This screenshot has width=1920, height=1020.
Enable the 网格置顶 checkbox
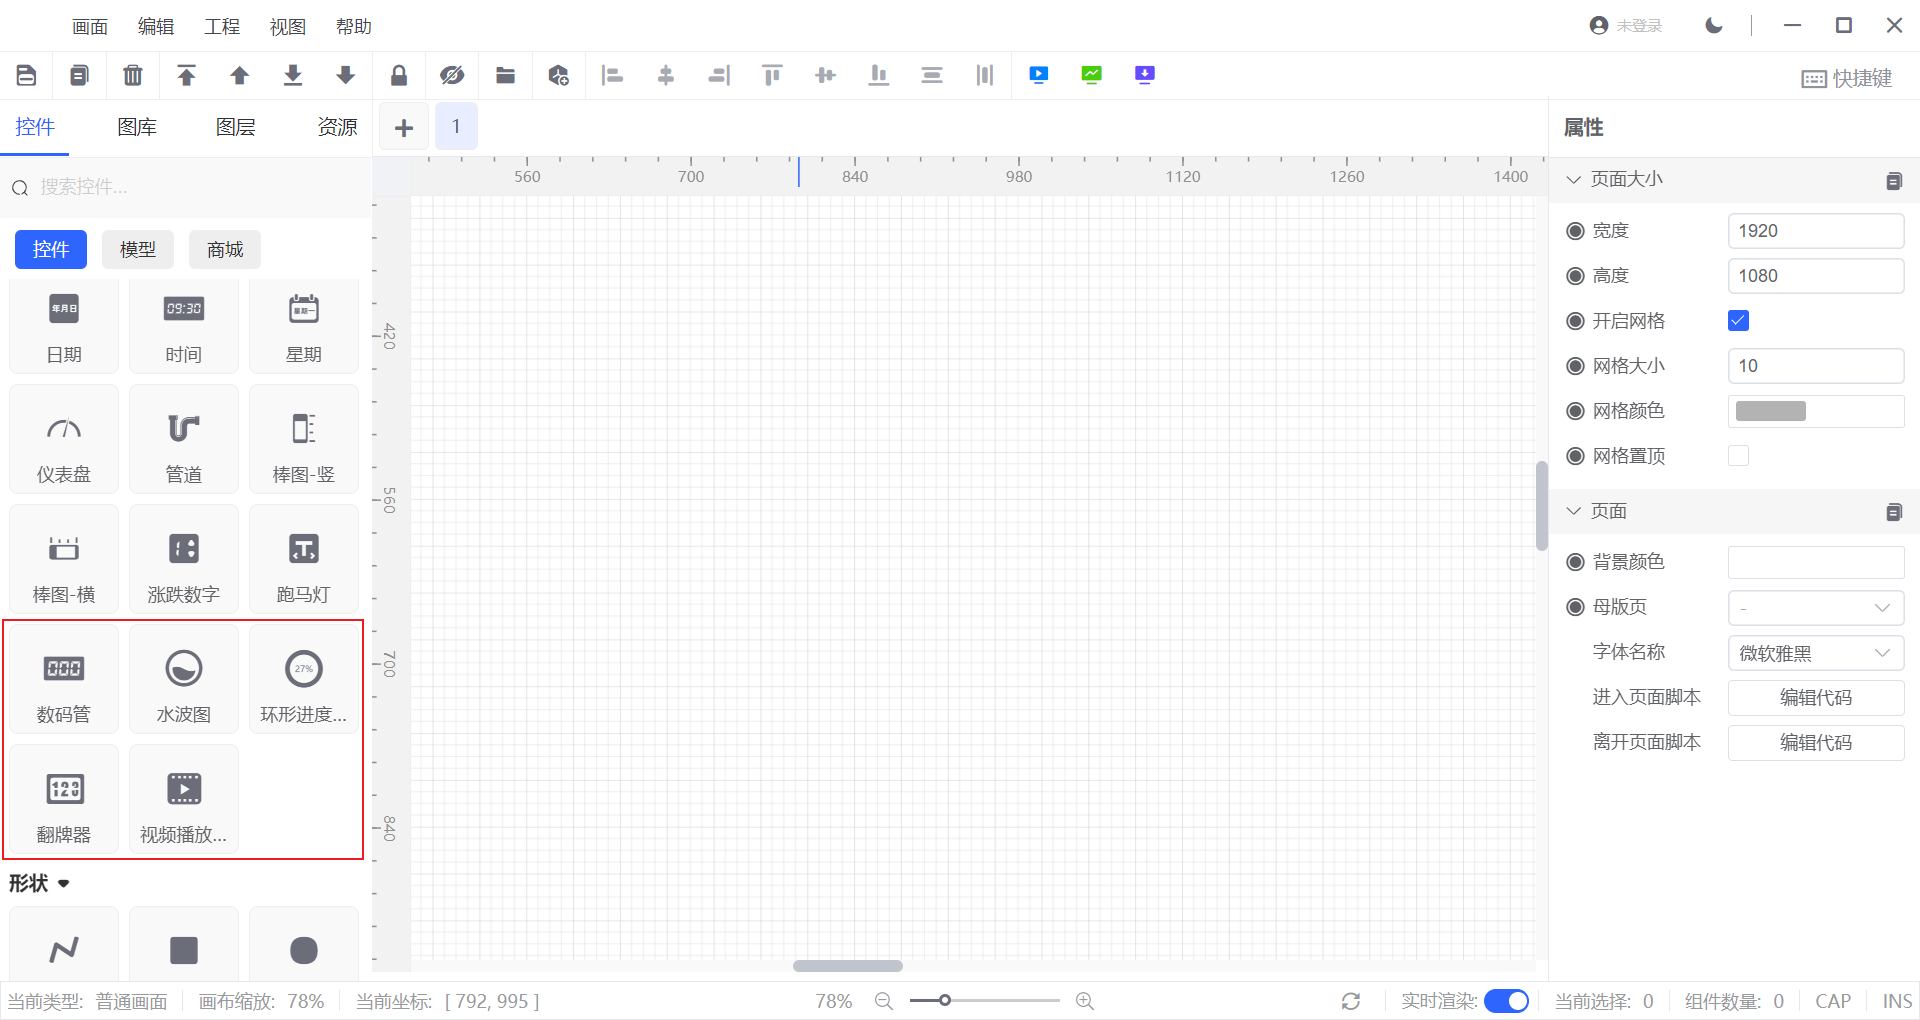(x=1738, y=456)
